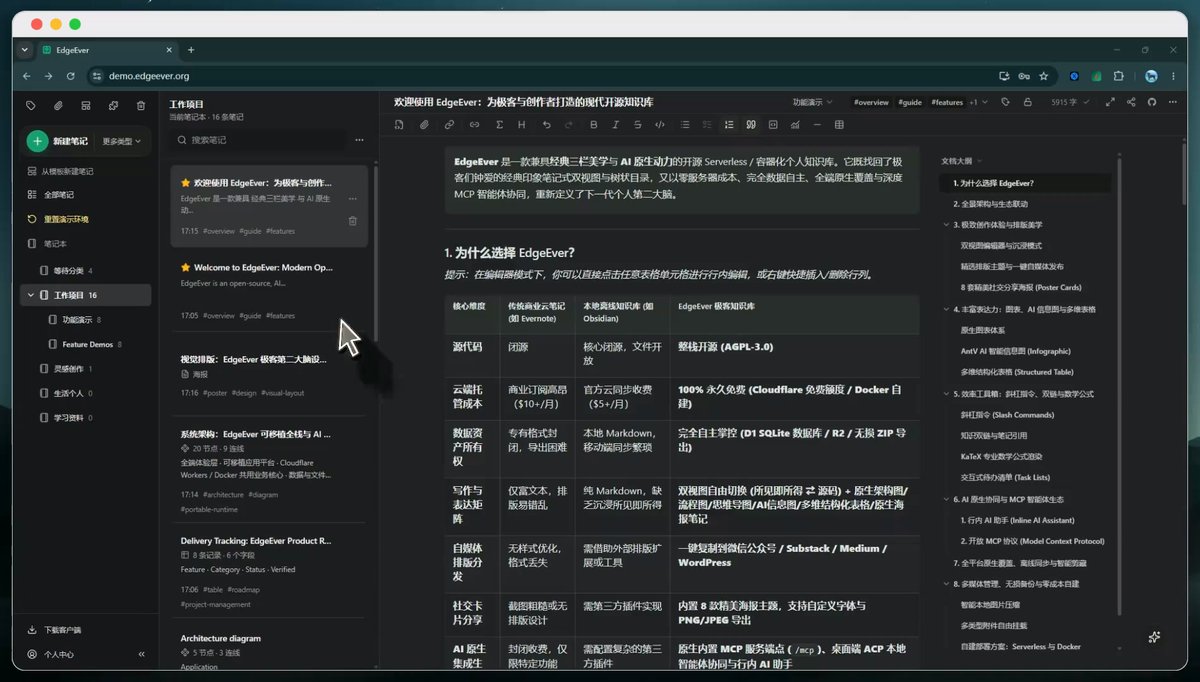Click the #overview tag in header
1200x682 pixels.
871,102
